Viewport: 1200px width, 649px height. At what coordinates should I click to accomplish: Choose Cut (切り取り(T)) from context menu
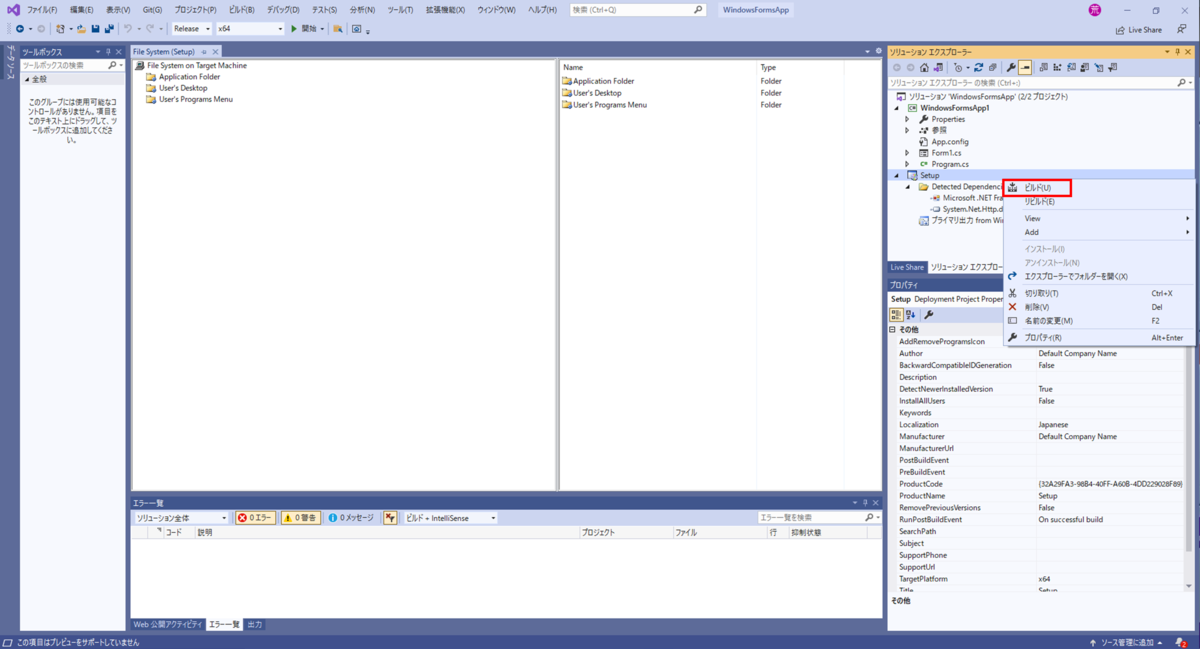tap(1098, 293)
